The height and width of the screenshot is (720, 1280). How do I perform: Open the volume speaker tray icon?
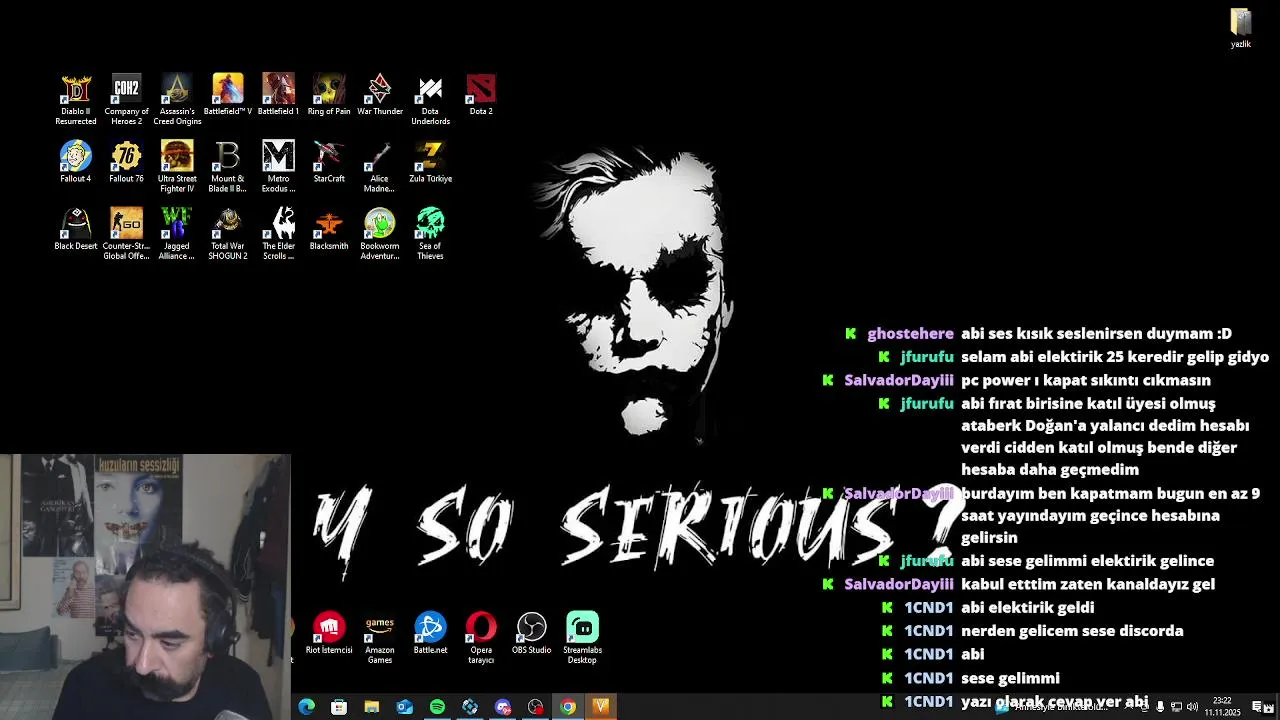1192,707
